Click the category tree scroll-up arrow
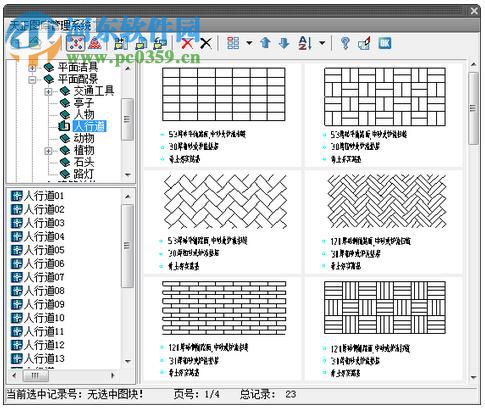The height and width of the screenshot is (409, 485). (x=128, y=69)
